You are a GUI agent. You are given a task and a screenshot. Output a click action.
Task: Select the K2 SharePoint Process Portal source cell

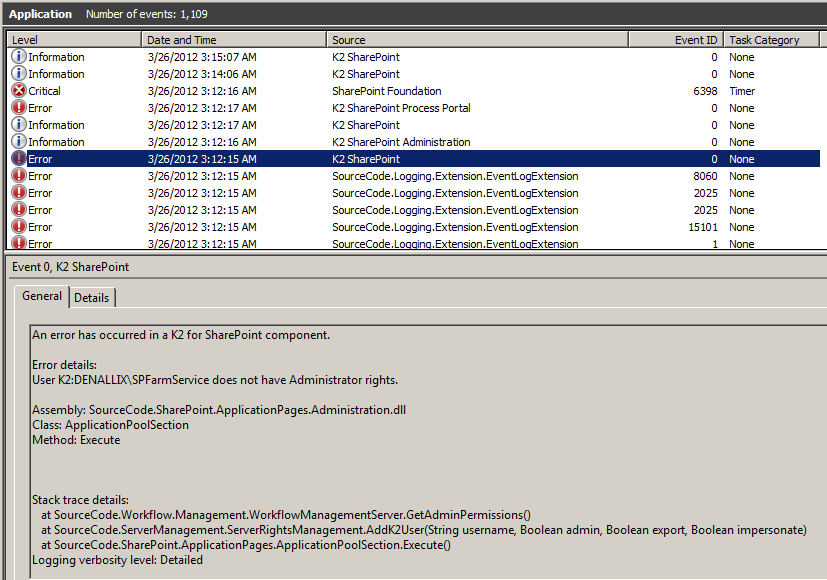pos(401,108)
